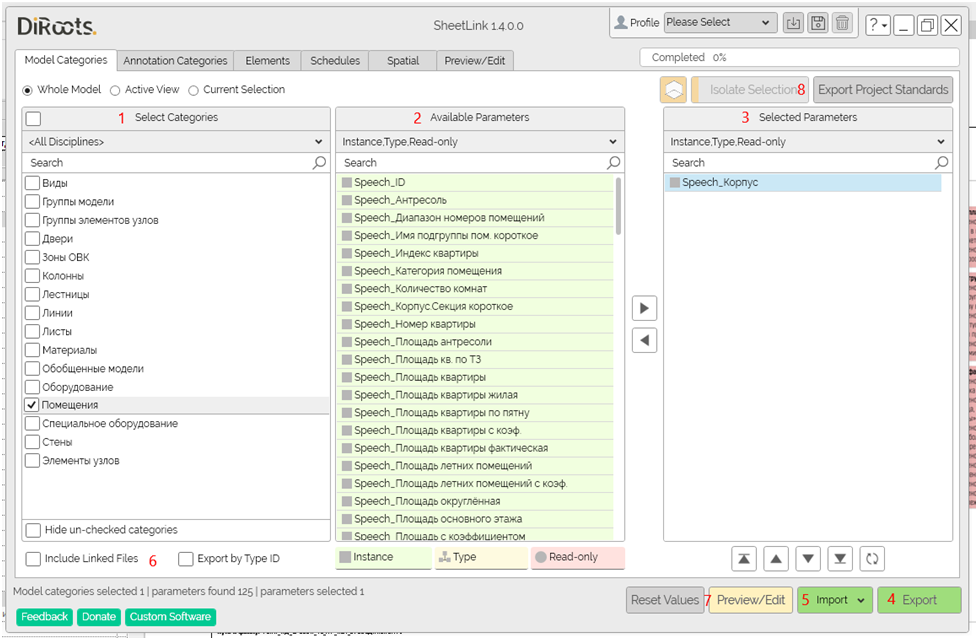The height and width of the screenshot is (640, 978).
Task: Check Include Linked Files option
Action: (x=33, y=559)
